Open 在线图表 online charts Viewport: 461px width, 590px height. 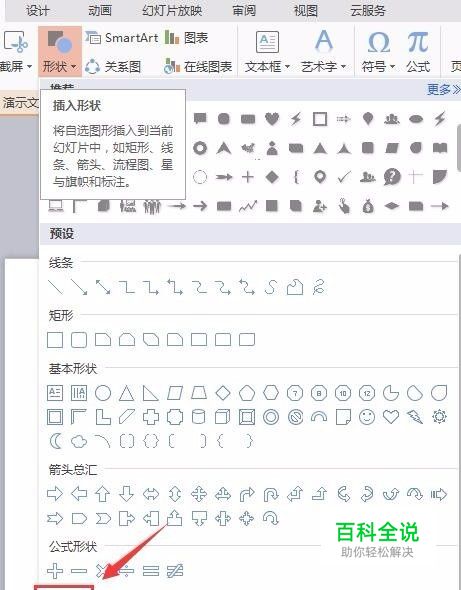pyautogui.click(x=198, y=66)
